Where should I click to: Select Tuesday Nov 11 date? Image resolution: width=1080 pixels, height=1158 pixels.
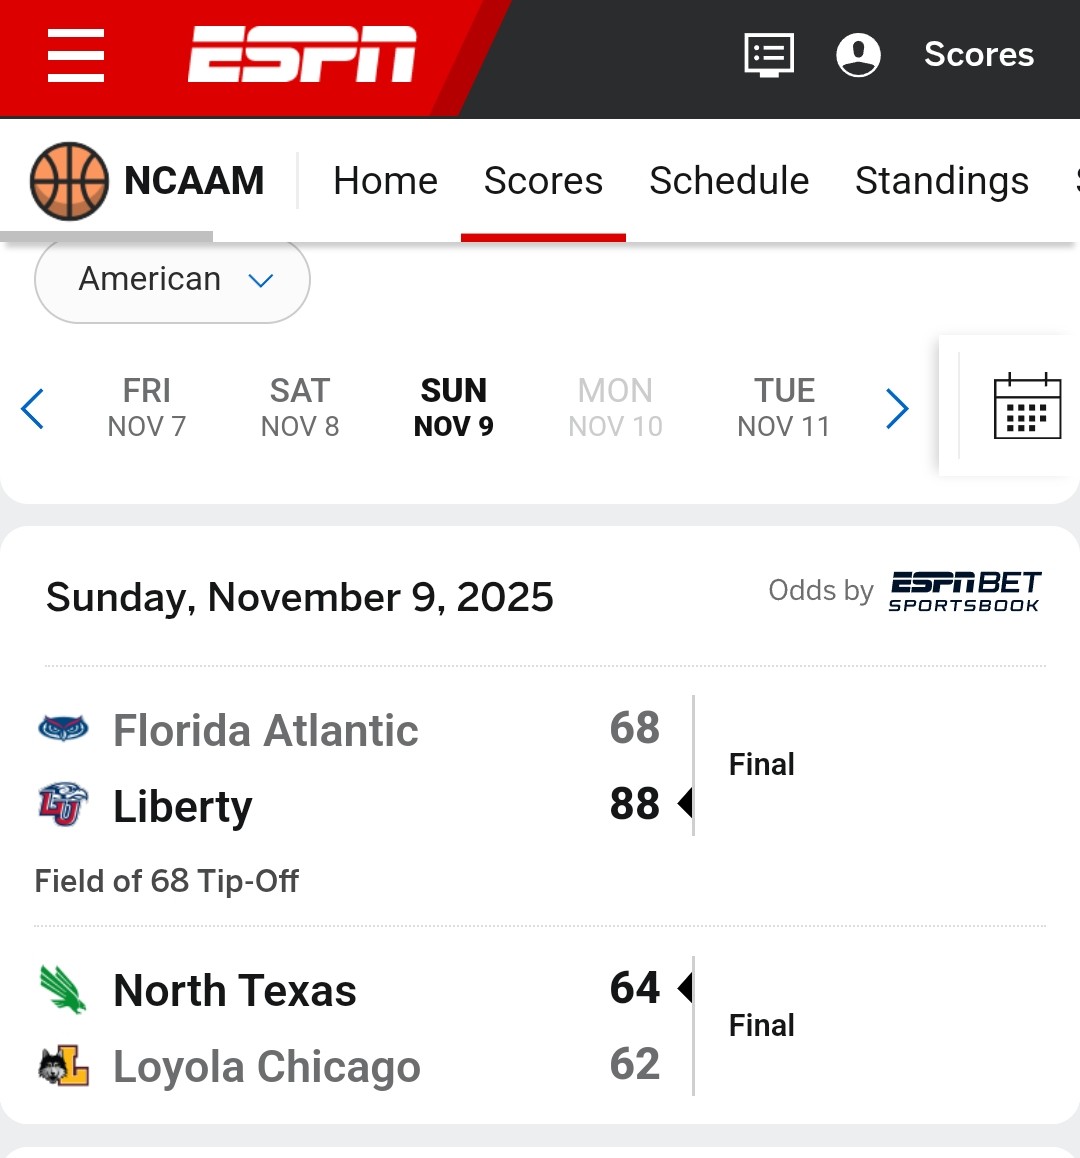784,407
